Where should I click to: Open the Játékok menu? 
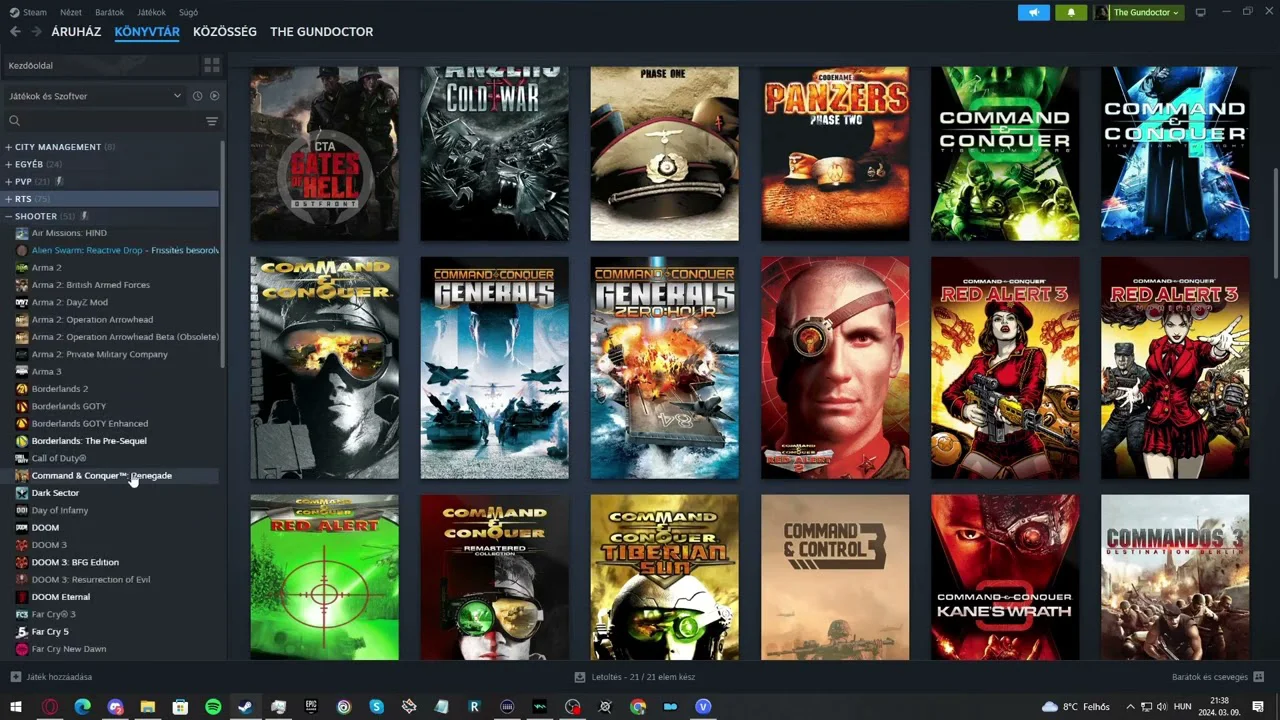click(151, 12)
